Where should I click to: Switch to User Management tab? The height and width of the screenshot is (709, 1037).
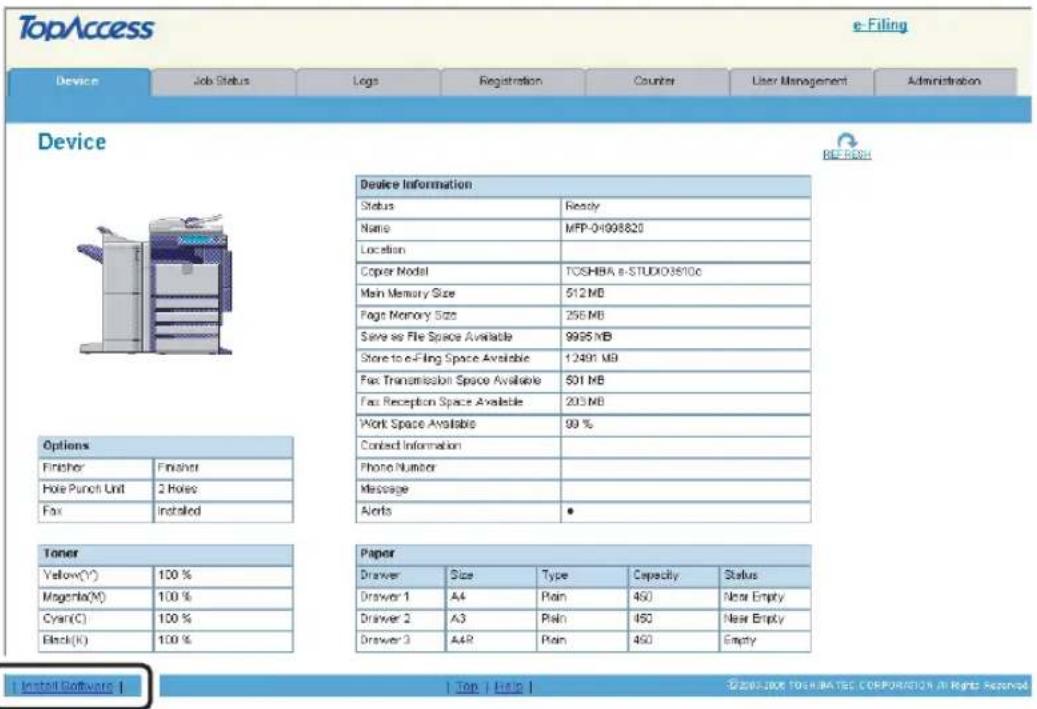coord(800,81)
